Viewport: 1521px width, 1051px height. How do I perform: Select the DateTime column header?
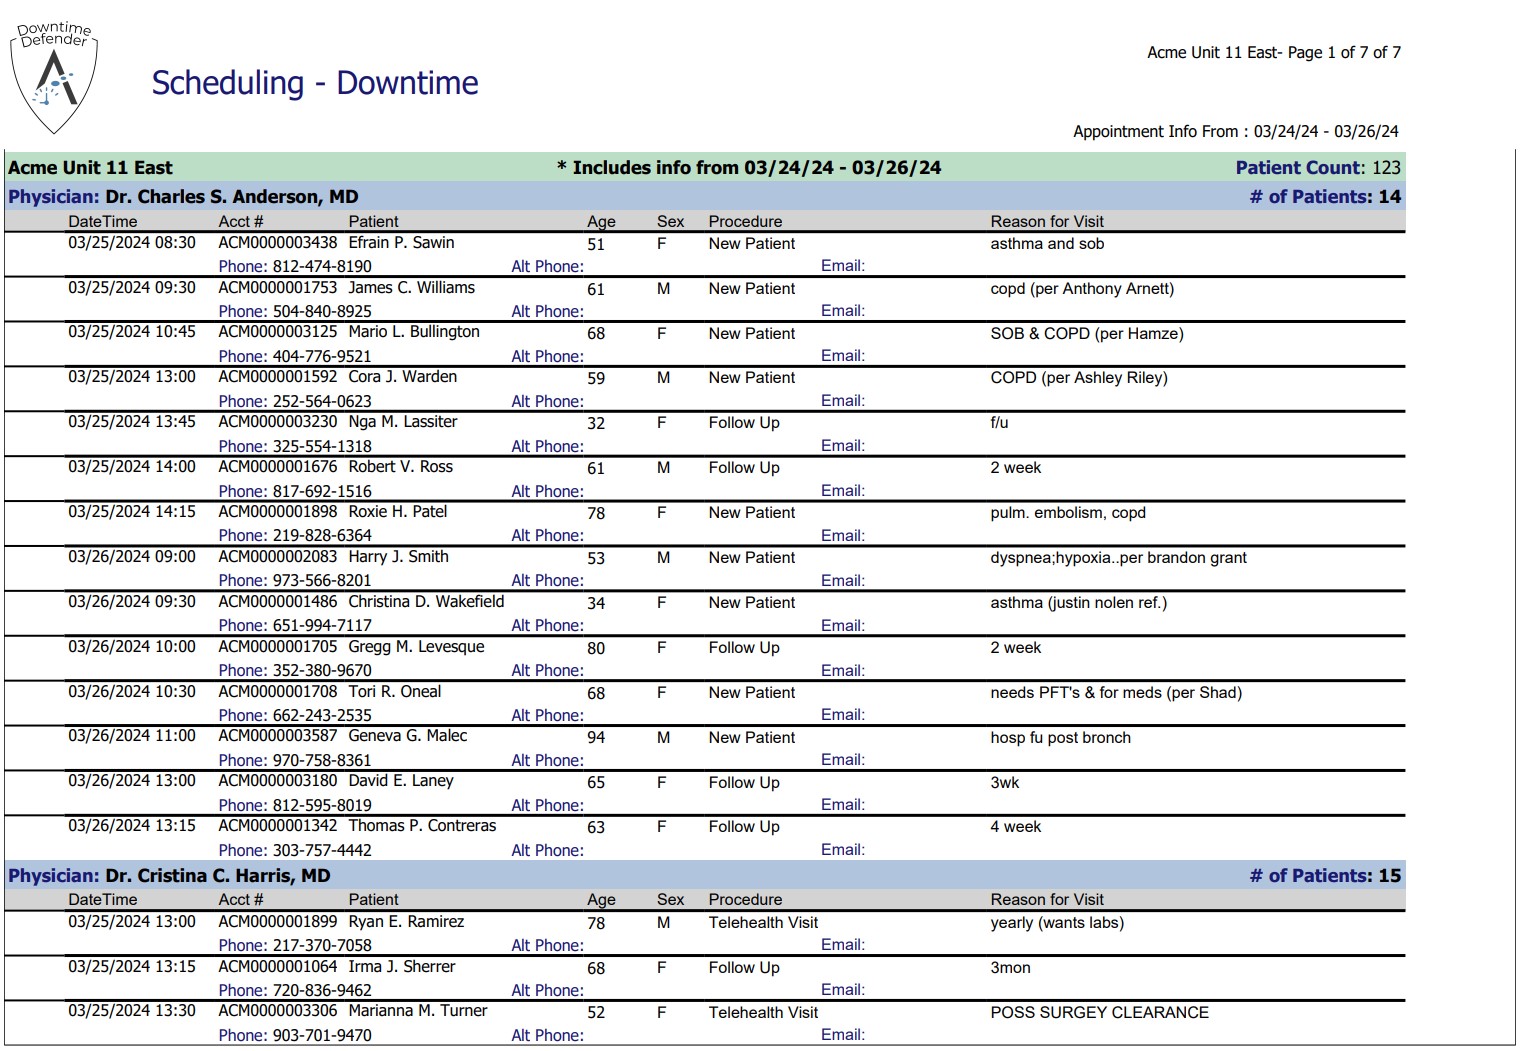tap(101, 221)
